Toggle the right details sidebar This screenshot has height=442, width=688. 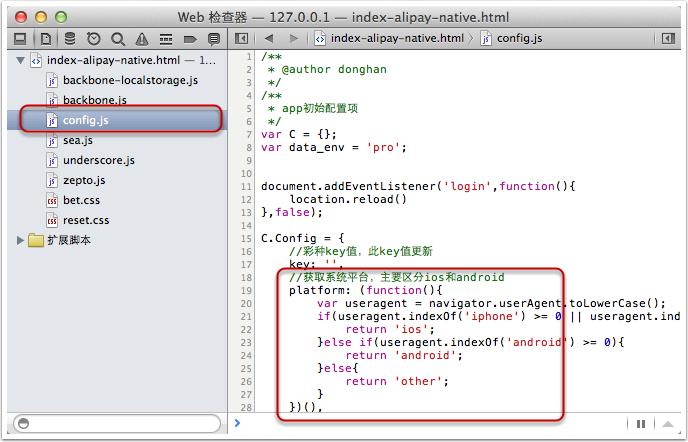[669, 424]
